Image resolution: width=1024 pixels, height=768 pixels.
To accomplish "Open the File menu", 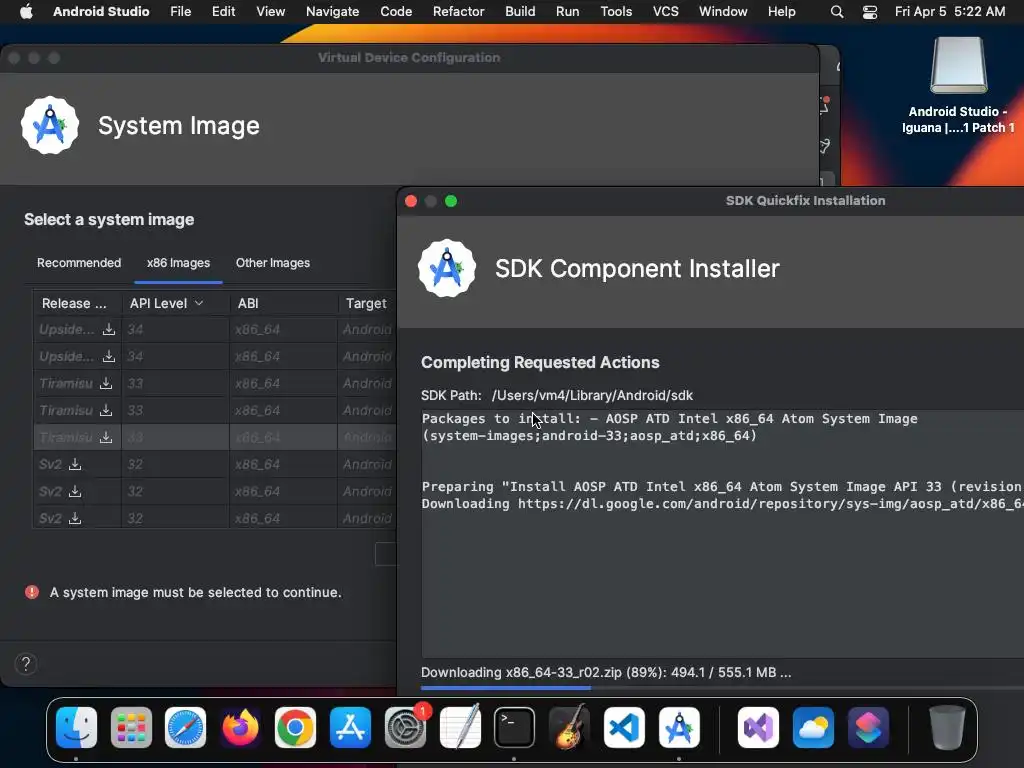I will tap(180, 12).
